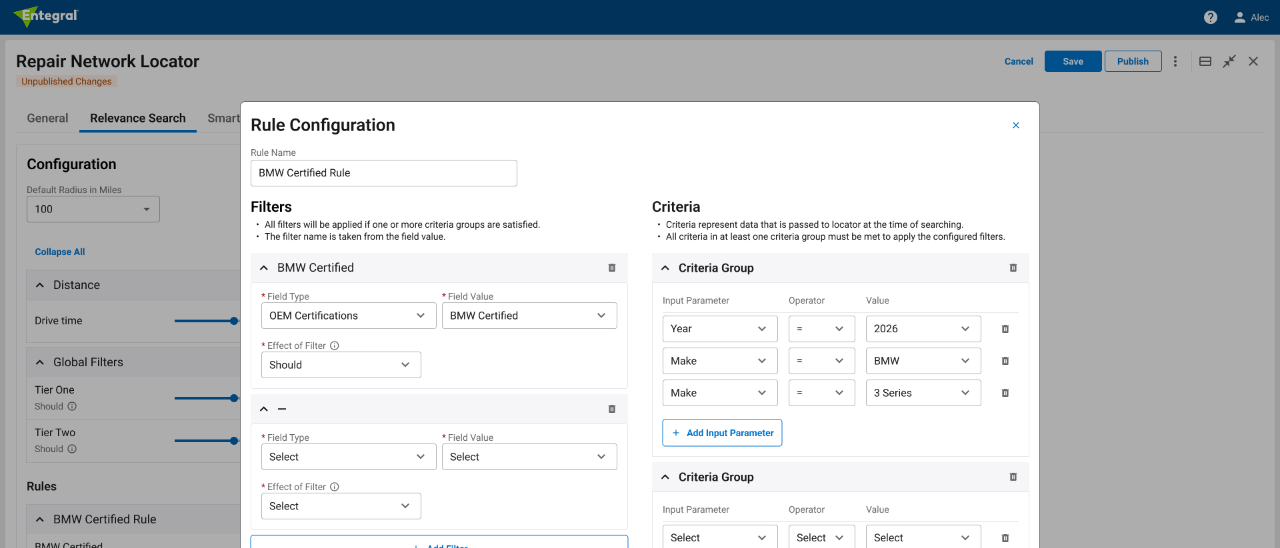
Task: Click the Collapse All link
Action: tap(60, 252)
